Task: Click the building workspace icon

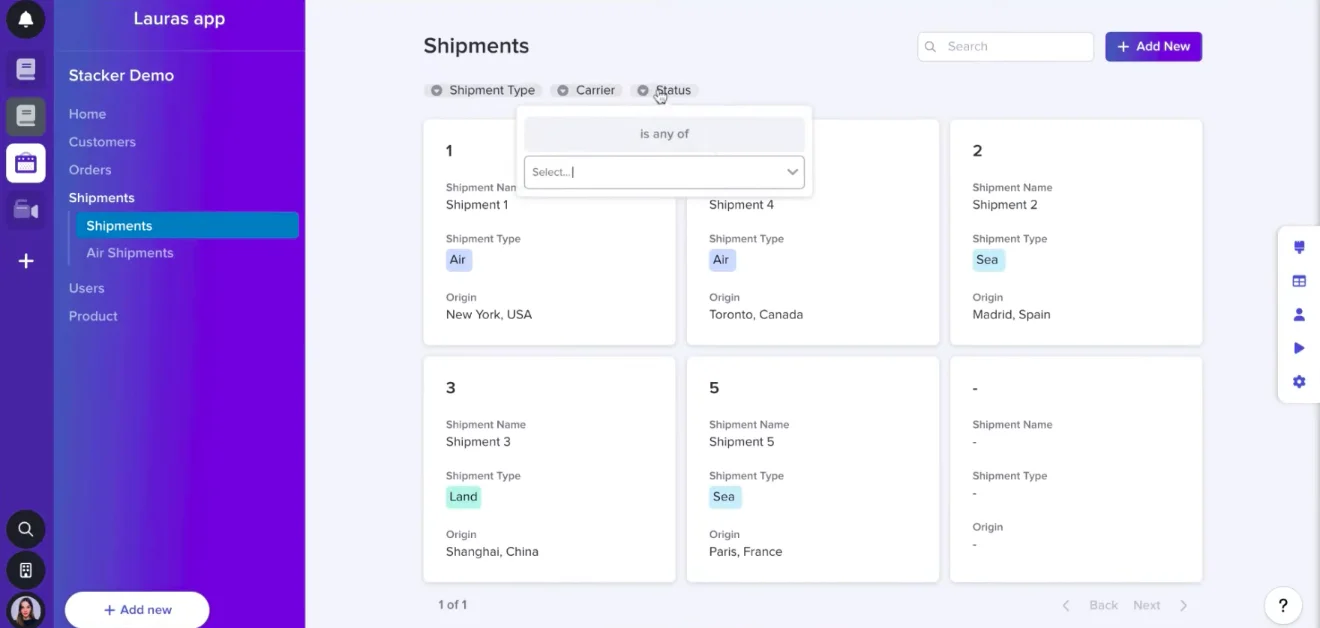Action: click(26, 570)
